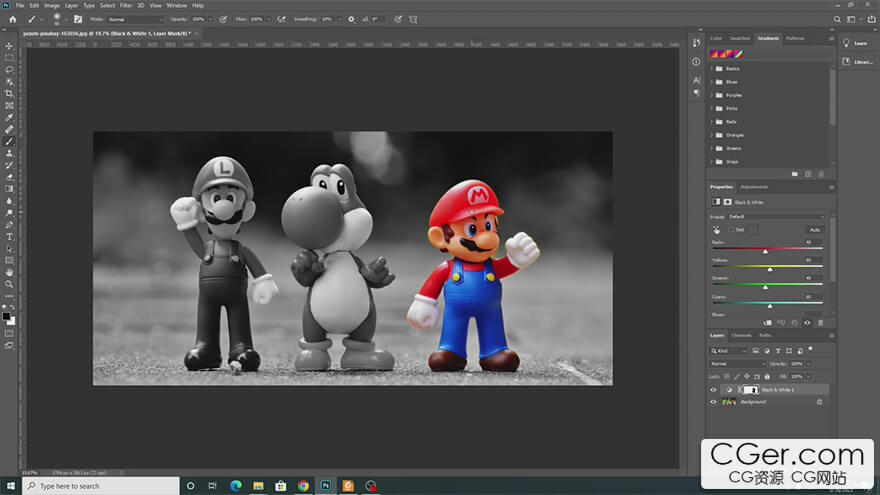880x495 pixels.
Task: Open the Libraries panel button
Action: coord(859,62)
